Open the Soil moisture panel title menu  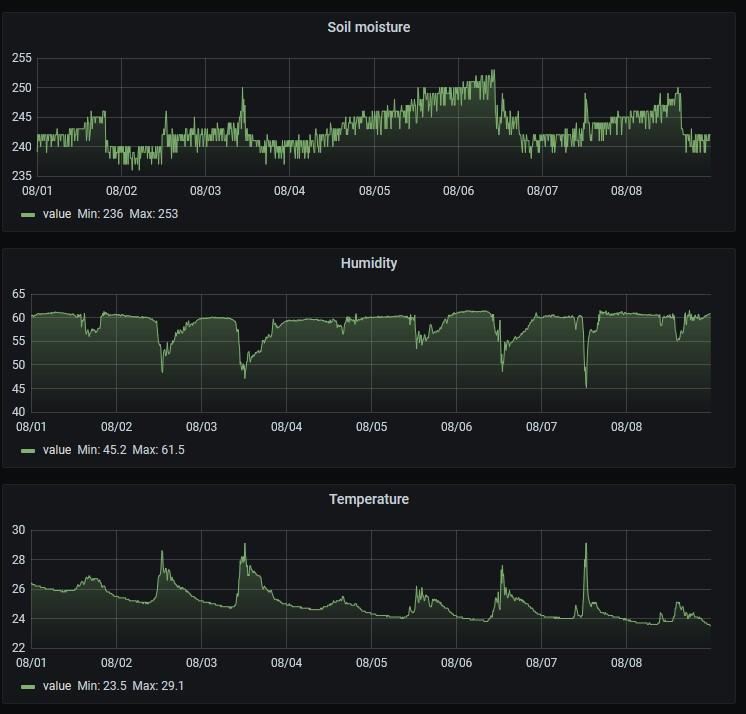[x=369, y=27]
